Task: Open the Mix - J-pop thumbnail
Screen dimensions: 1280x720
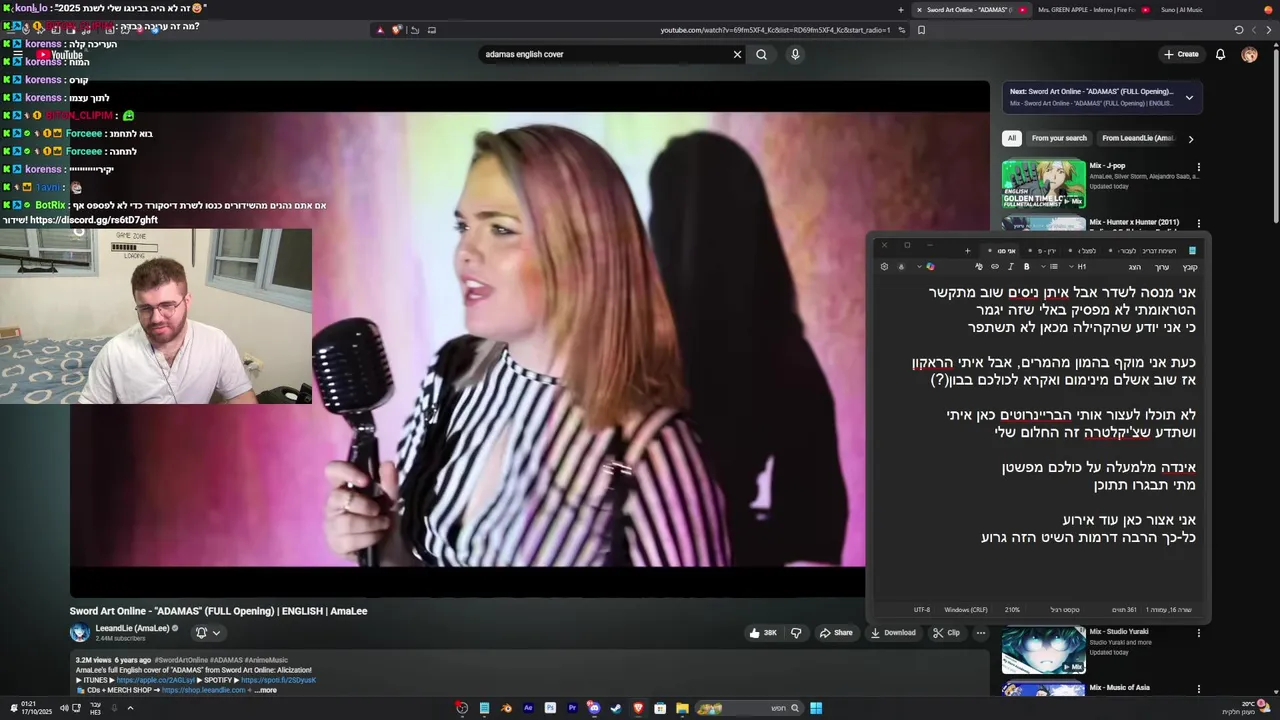Action: tap(1044, 184)
